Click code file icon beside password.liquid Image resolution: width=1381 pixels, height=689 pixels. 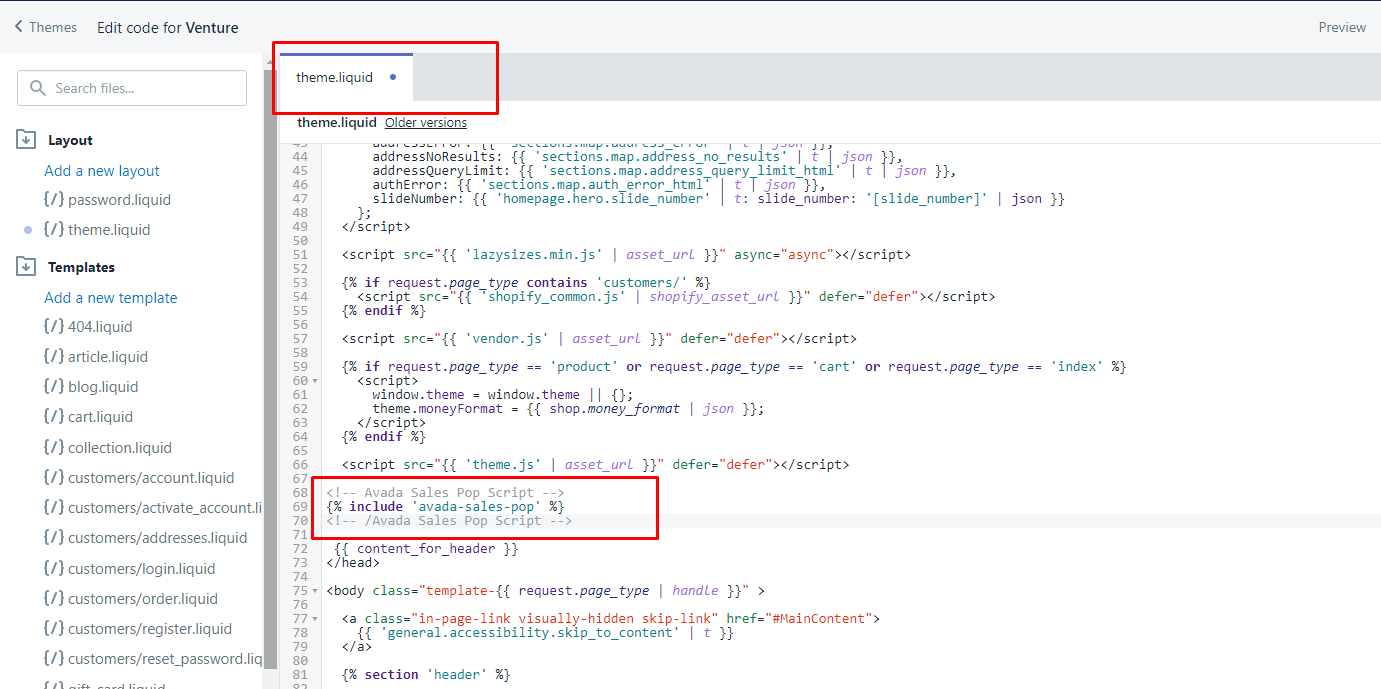point(54,200)
